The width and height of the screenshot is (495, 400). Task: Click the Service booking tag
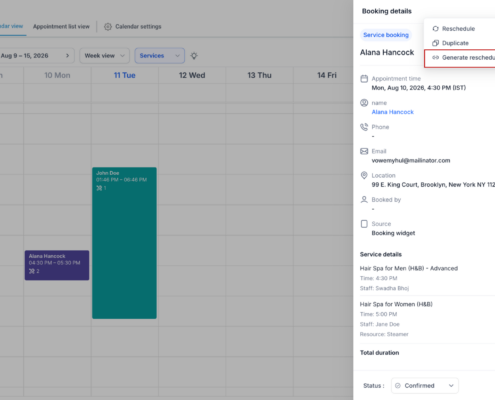coord(386,35)
